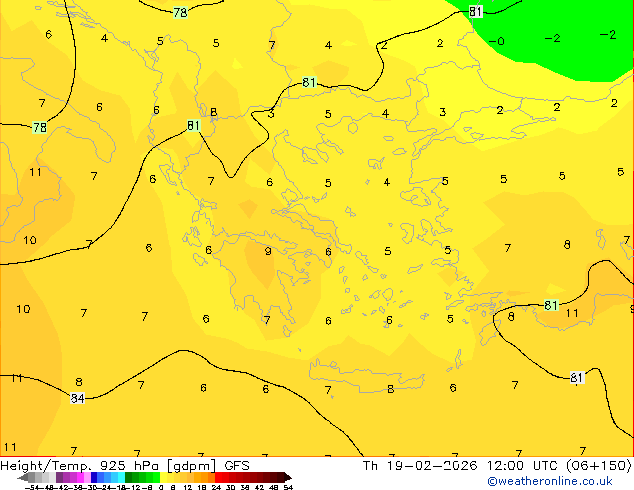Click the '-0' temperature value near the green area
The image size is (634, 490).
click(497, 41)
